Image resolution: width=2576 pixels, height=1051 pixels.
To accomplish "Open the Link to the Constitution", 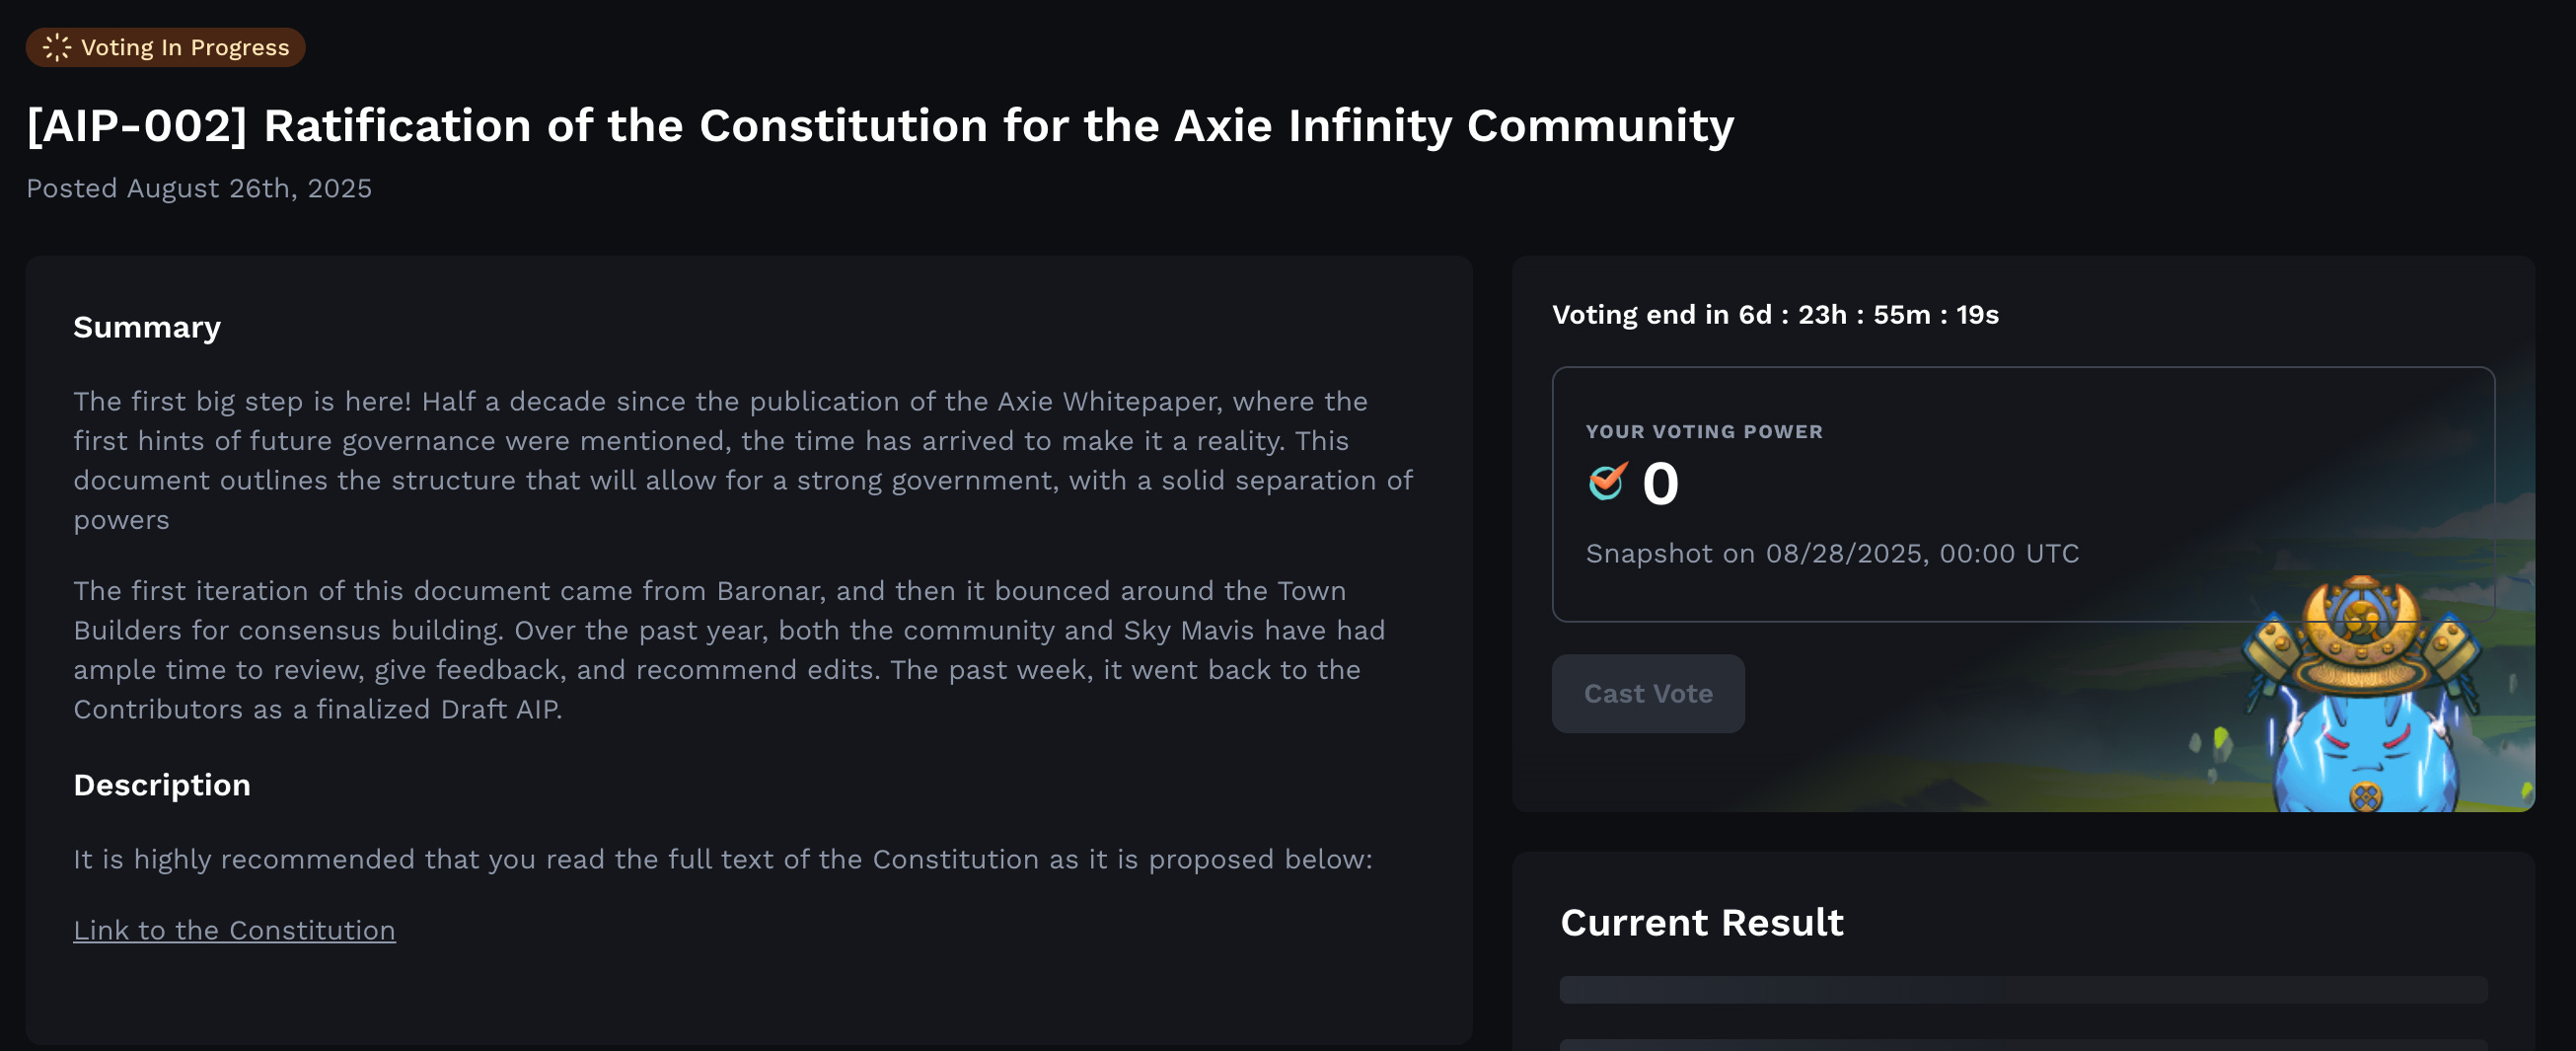I will [x=234, y=930].
